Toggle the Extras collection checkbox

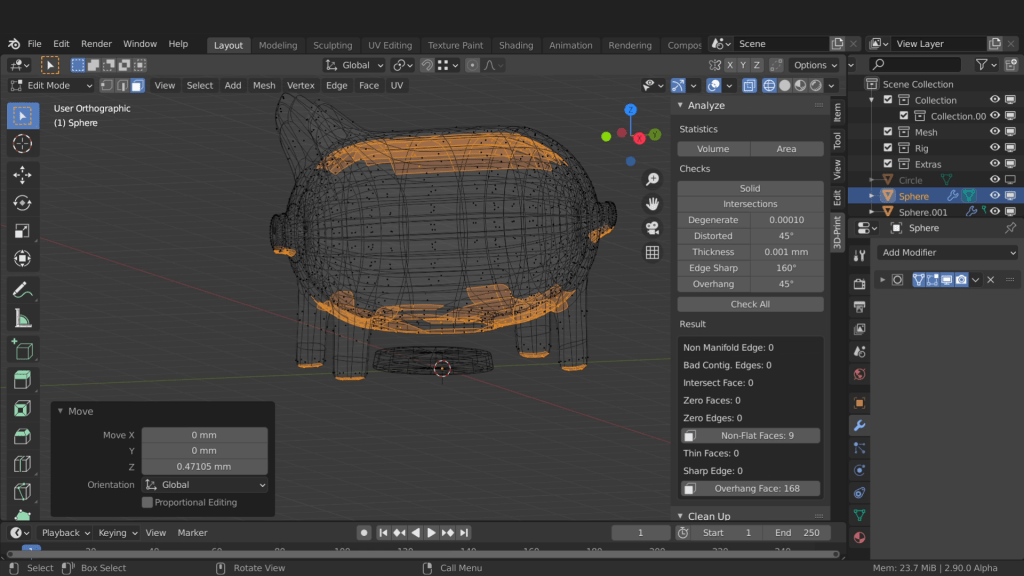pos(888,164)
